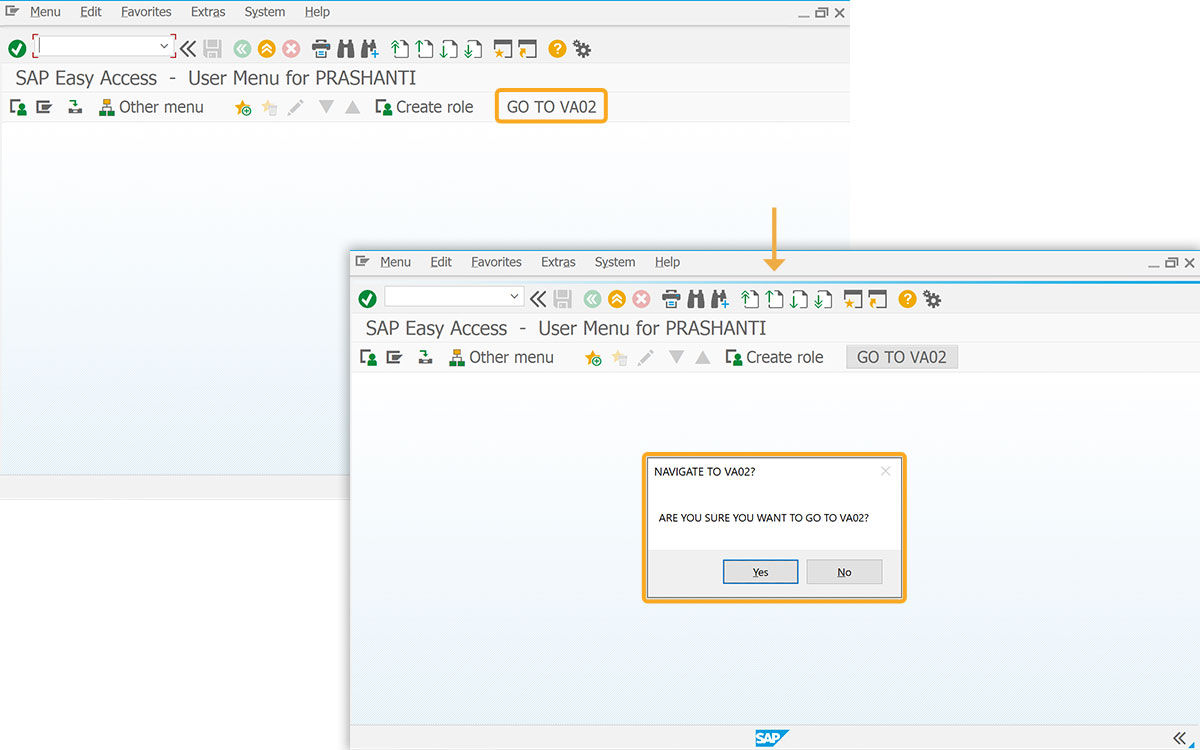Click Save disk icon in front window

click(x=562, y=298)
